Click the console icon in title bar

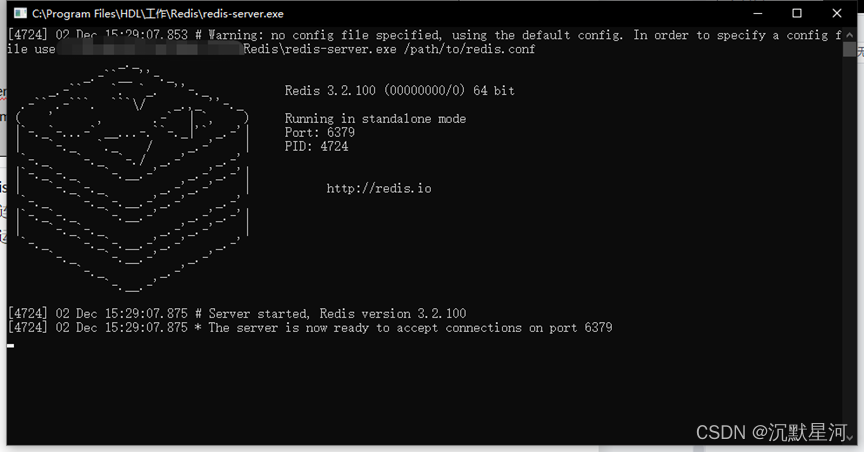point(20,13)
